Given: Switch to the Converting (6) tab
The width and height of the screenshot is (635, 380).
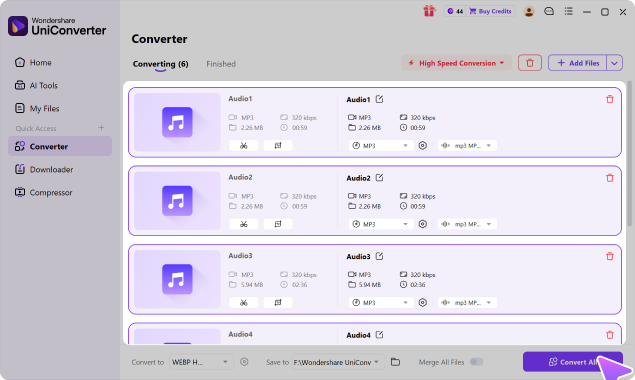Looking at the screenshot, I should coord(160,64).
